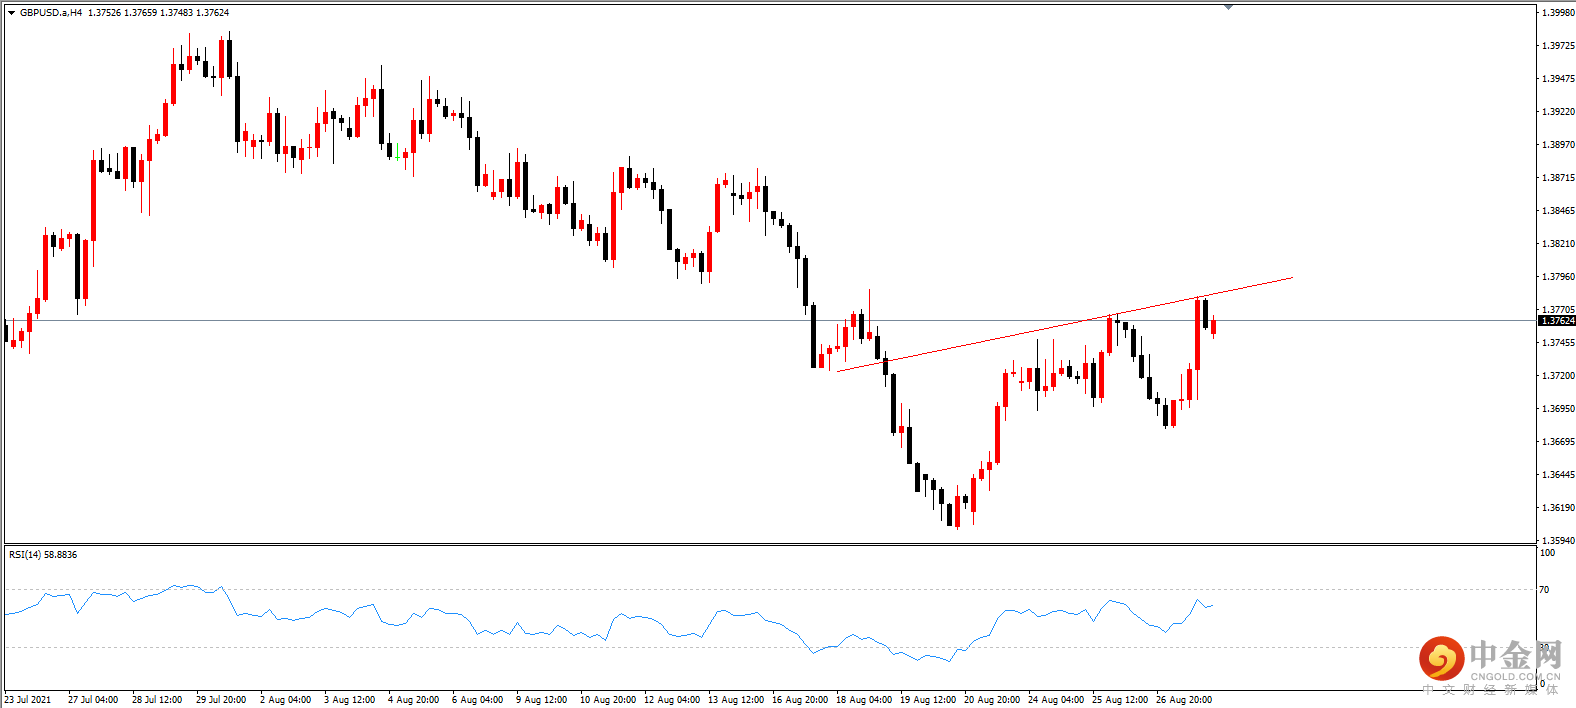Viewport: 1576px width, 708px height.
Task: Click the CNGOLD orange logo icon
Action: 1441,658
